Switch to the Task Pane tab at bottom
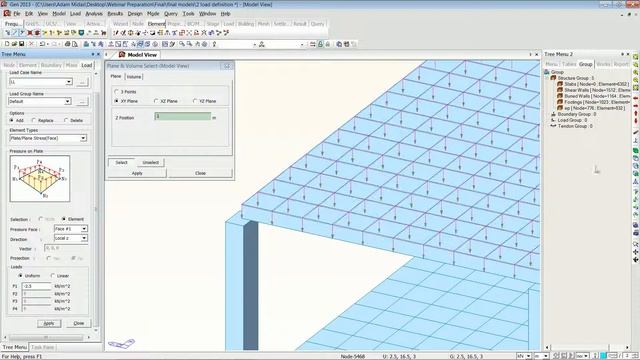640x360 pixels. point(42,347)
